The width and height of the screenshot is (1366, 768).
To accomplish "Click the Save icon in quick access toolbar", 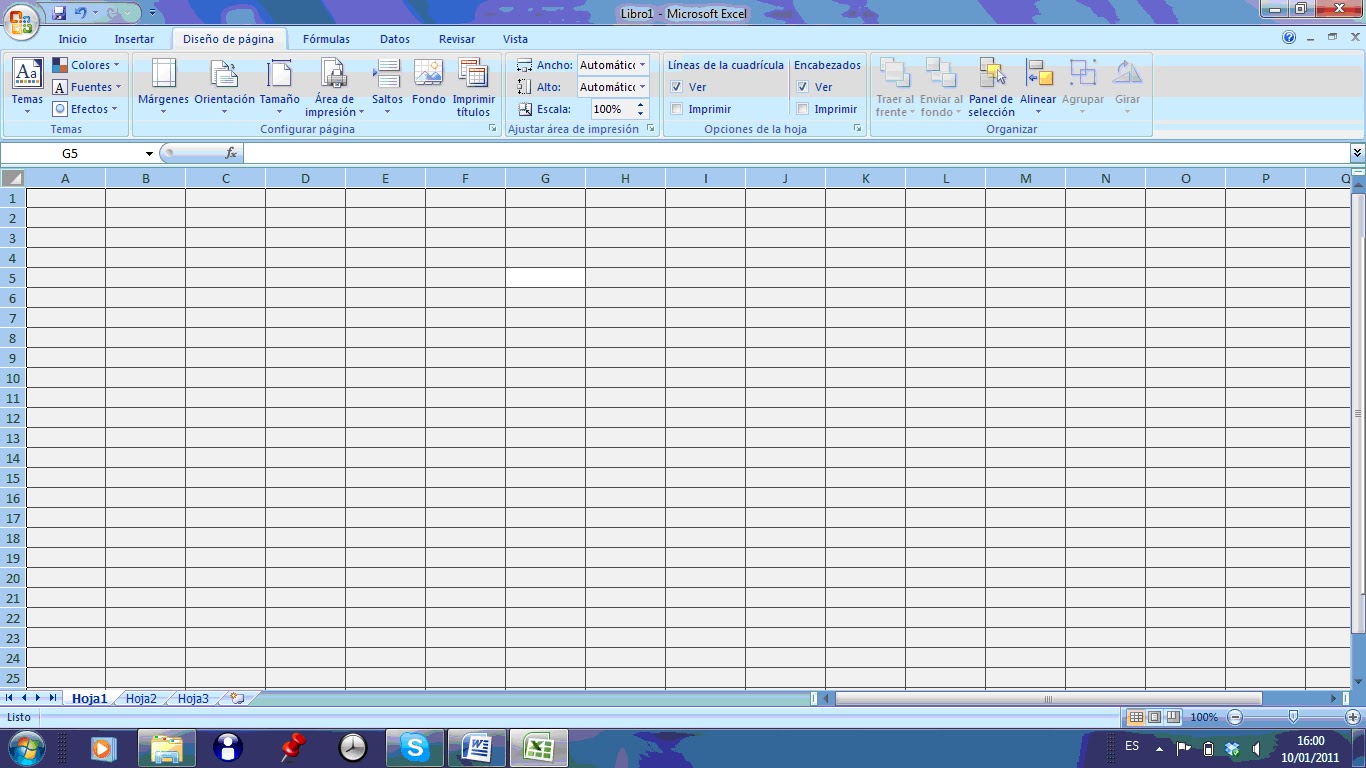I will (59, 13).
